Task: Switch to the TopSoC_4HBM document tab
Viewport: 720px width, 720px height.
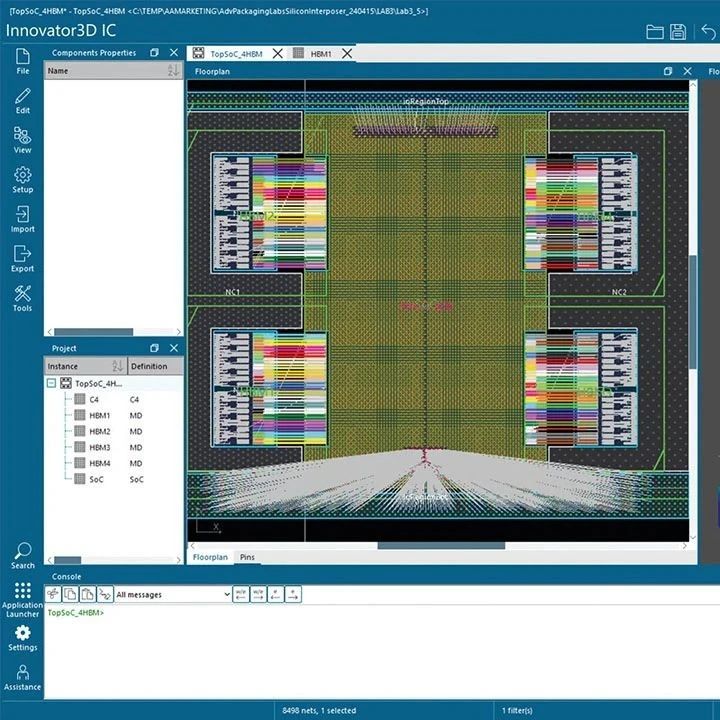Action: coord(236,54)
